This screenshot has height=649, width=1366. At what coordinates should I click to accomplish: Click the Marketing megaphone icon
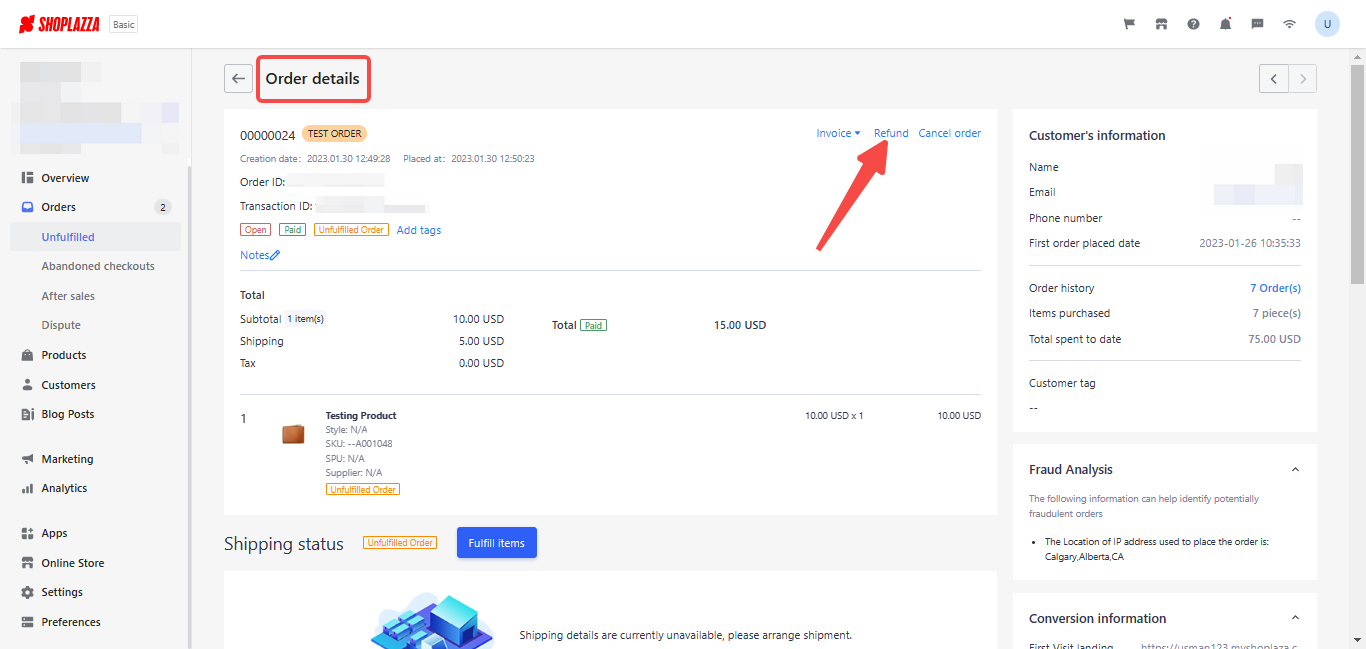28,459
